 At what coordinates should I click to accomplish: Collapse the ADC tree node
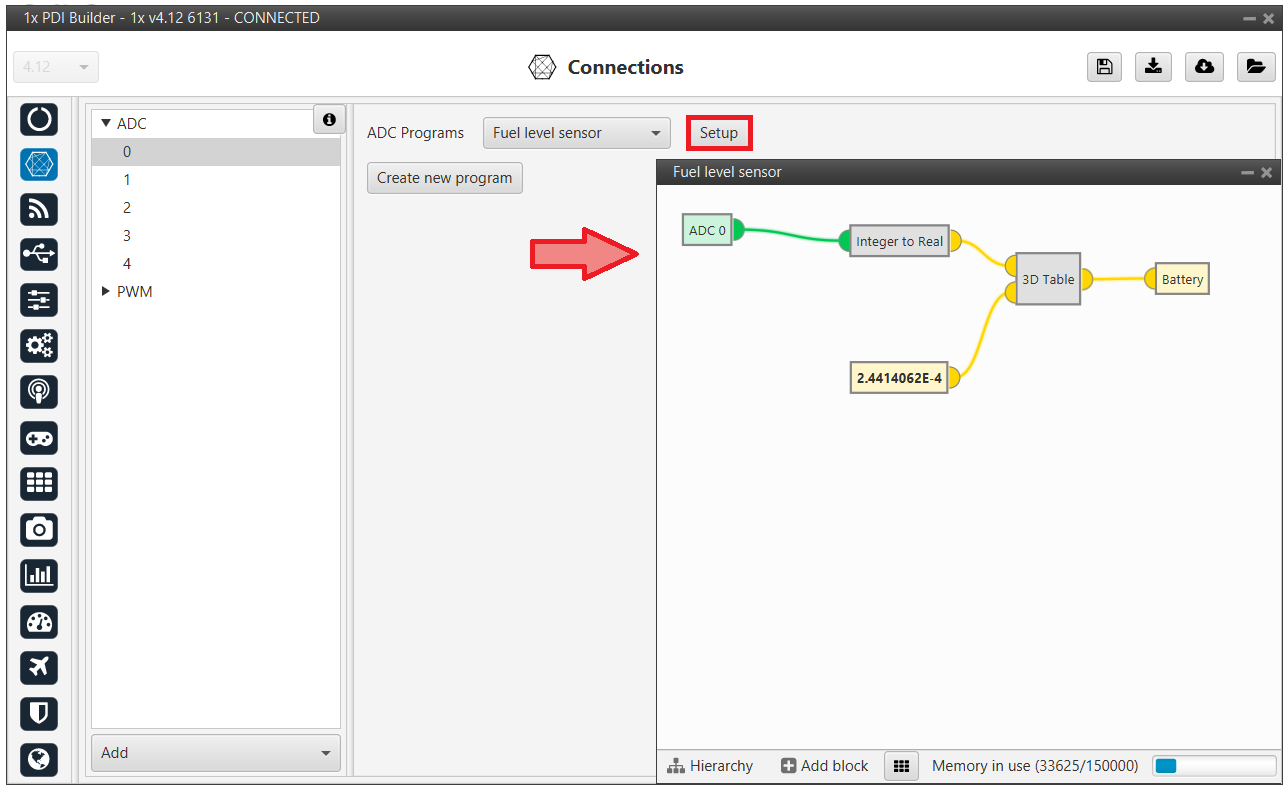(x=106, y=124)
